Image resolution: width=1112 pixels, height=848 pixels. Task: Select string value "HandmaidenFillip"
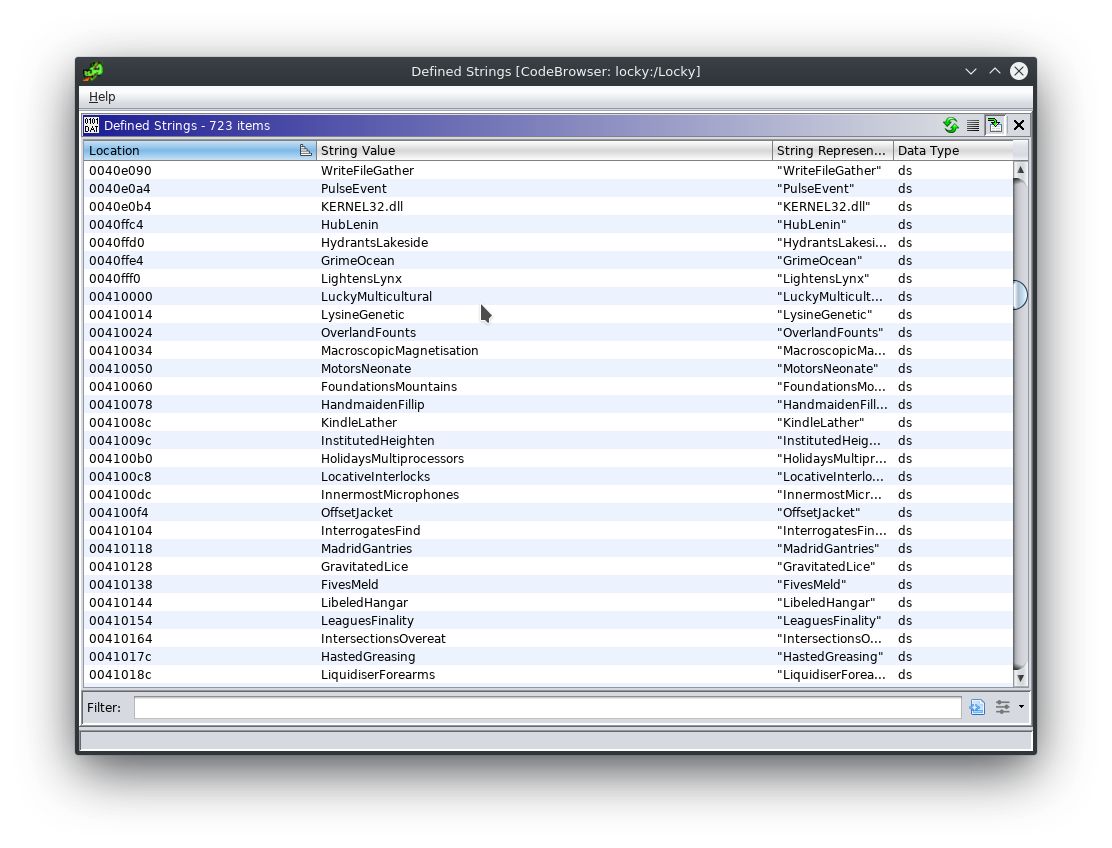(x=373, y=405)
